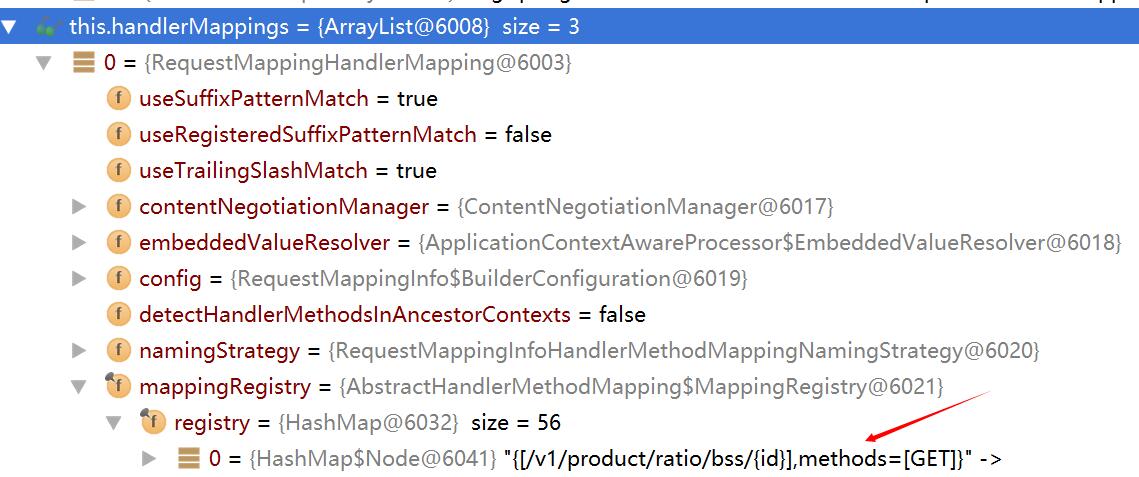Screen dimensions: 1139x477
Task: Click field icon beside useRegisteredSuffixPatternMatch
Action: click(119, 134)
